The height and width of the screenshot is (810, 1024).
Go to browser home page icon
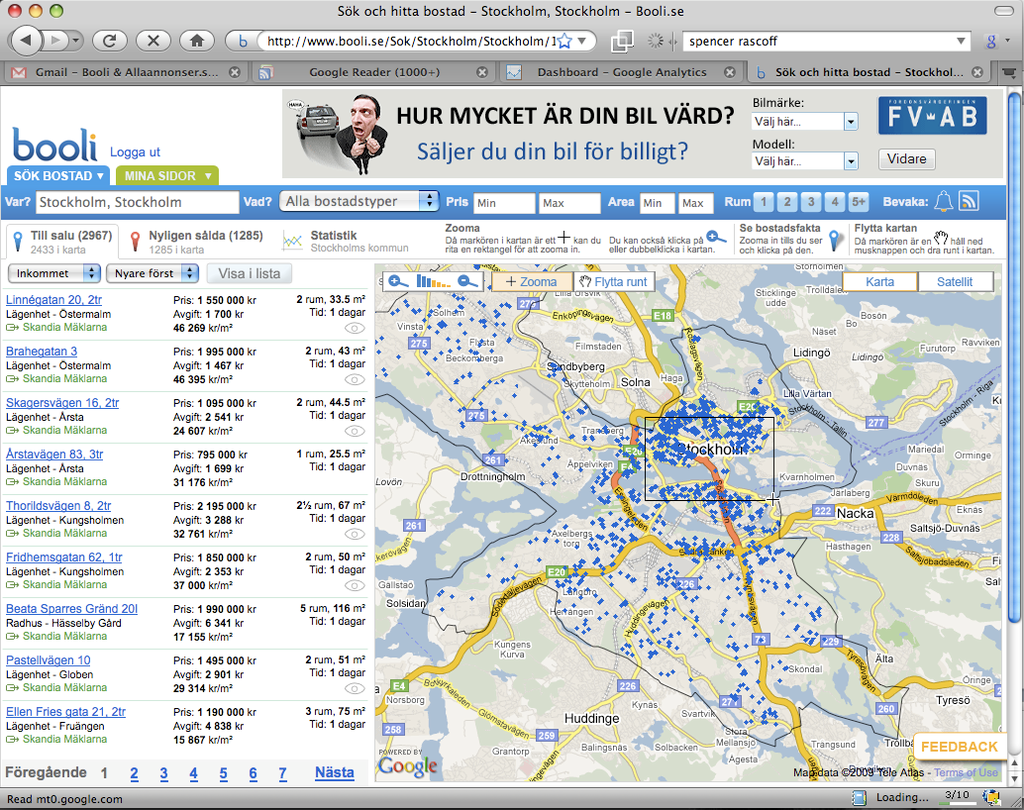pyautogui.click(x=197, y=40)
